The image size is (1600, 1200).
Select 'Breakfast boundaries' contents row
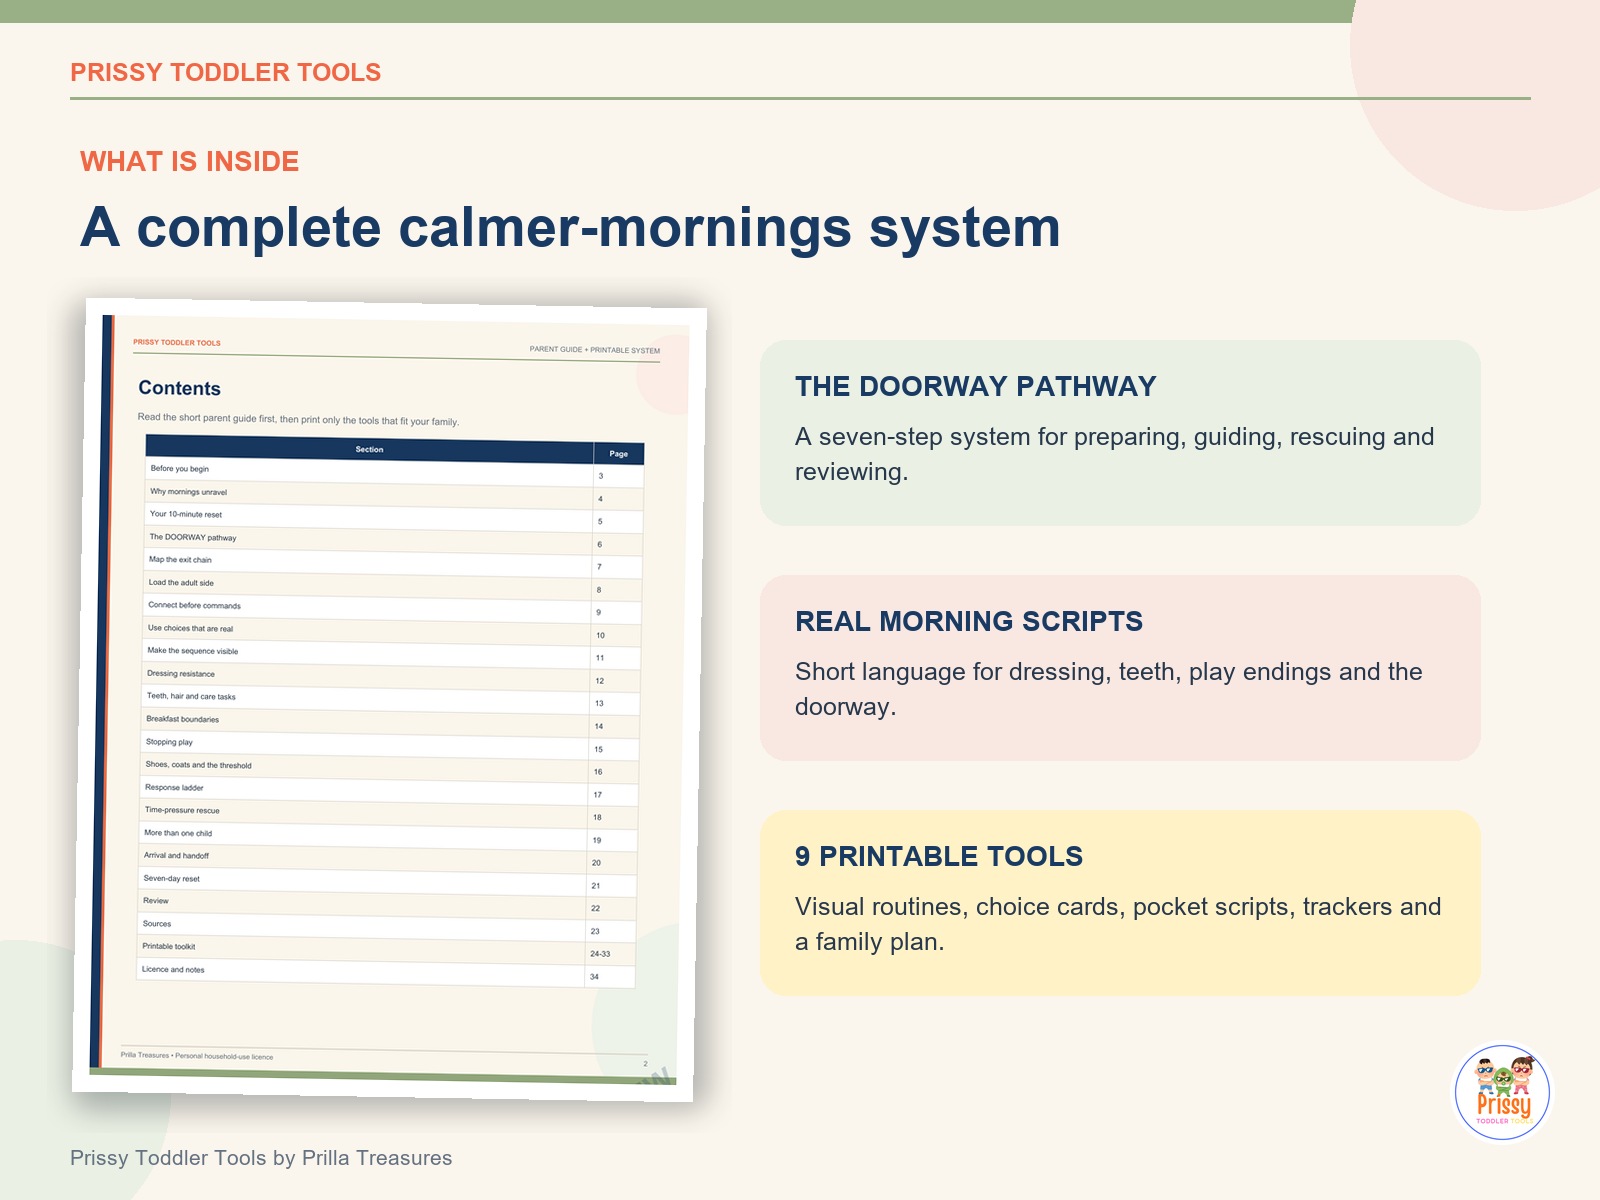[x=389, y=723]
